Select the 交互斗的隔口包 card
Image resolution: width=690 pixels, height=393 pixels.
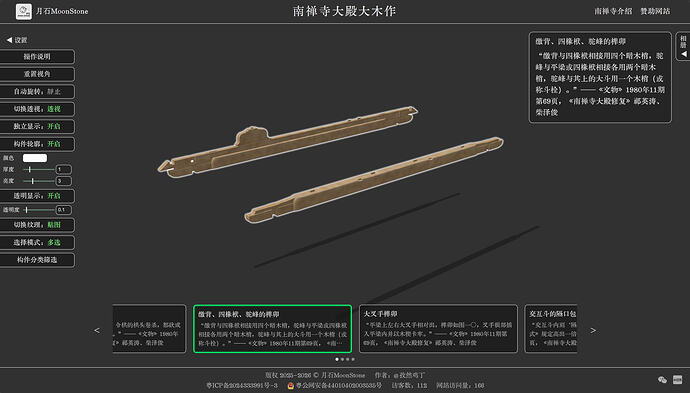point(551,329)
